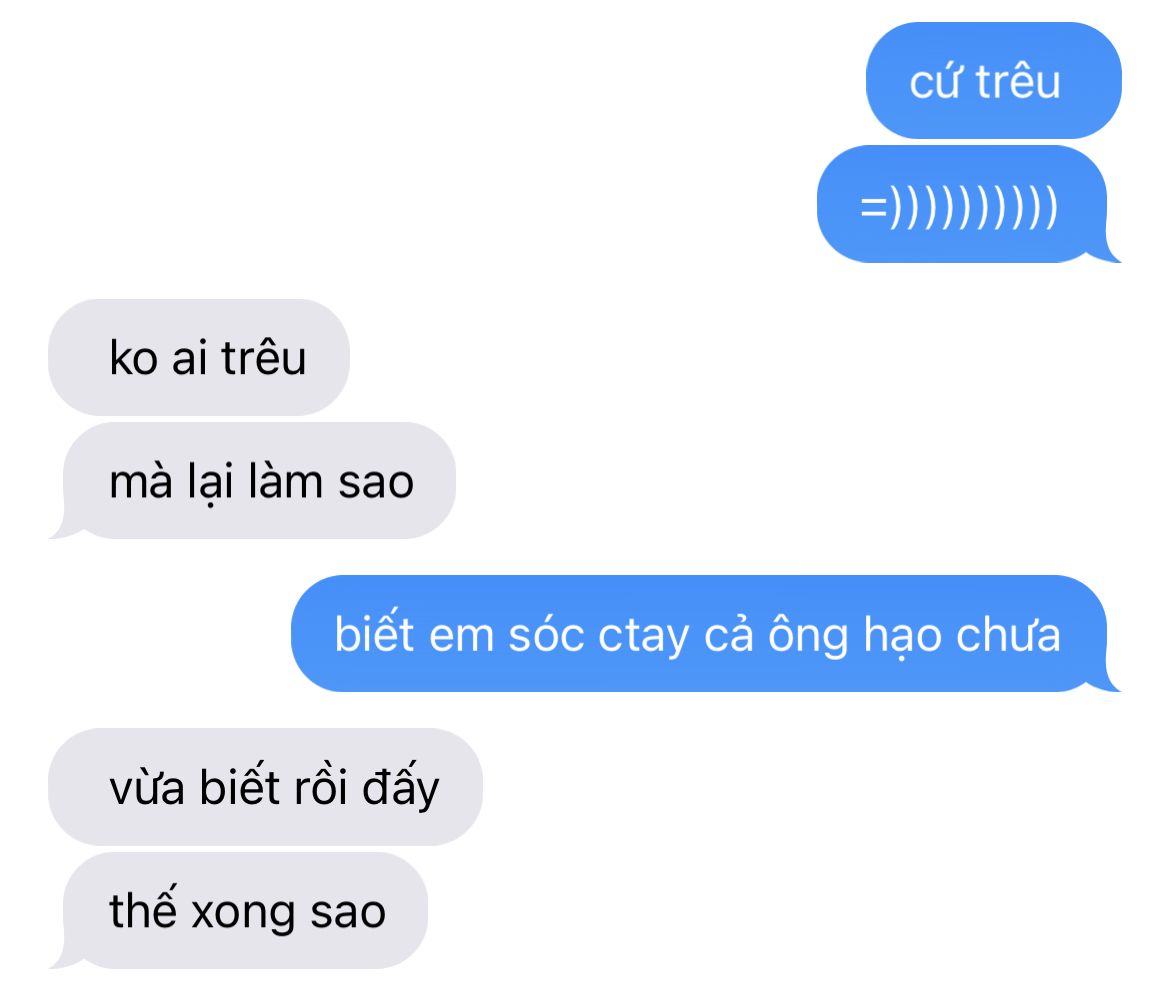
Task: Click the word 'vừa' in the gray bubble
Action: coord(147,788)
